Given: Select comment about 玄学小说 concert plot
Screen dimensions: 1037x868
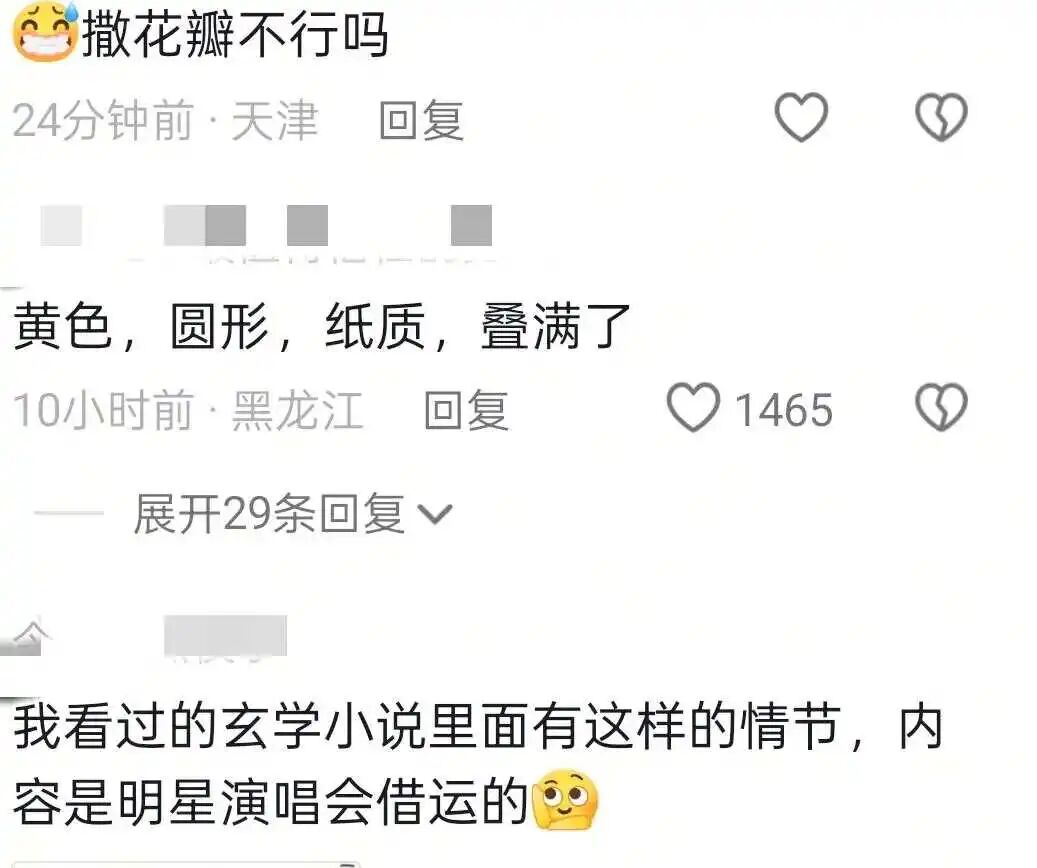Looking at the screenshot, I should 477,764.
